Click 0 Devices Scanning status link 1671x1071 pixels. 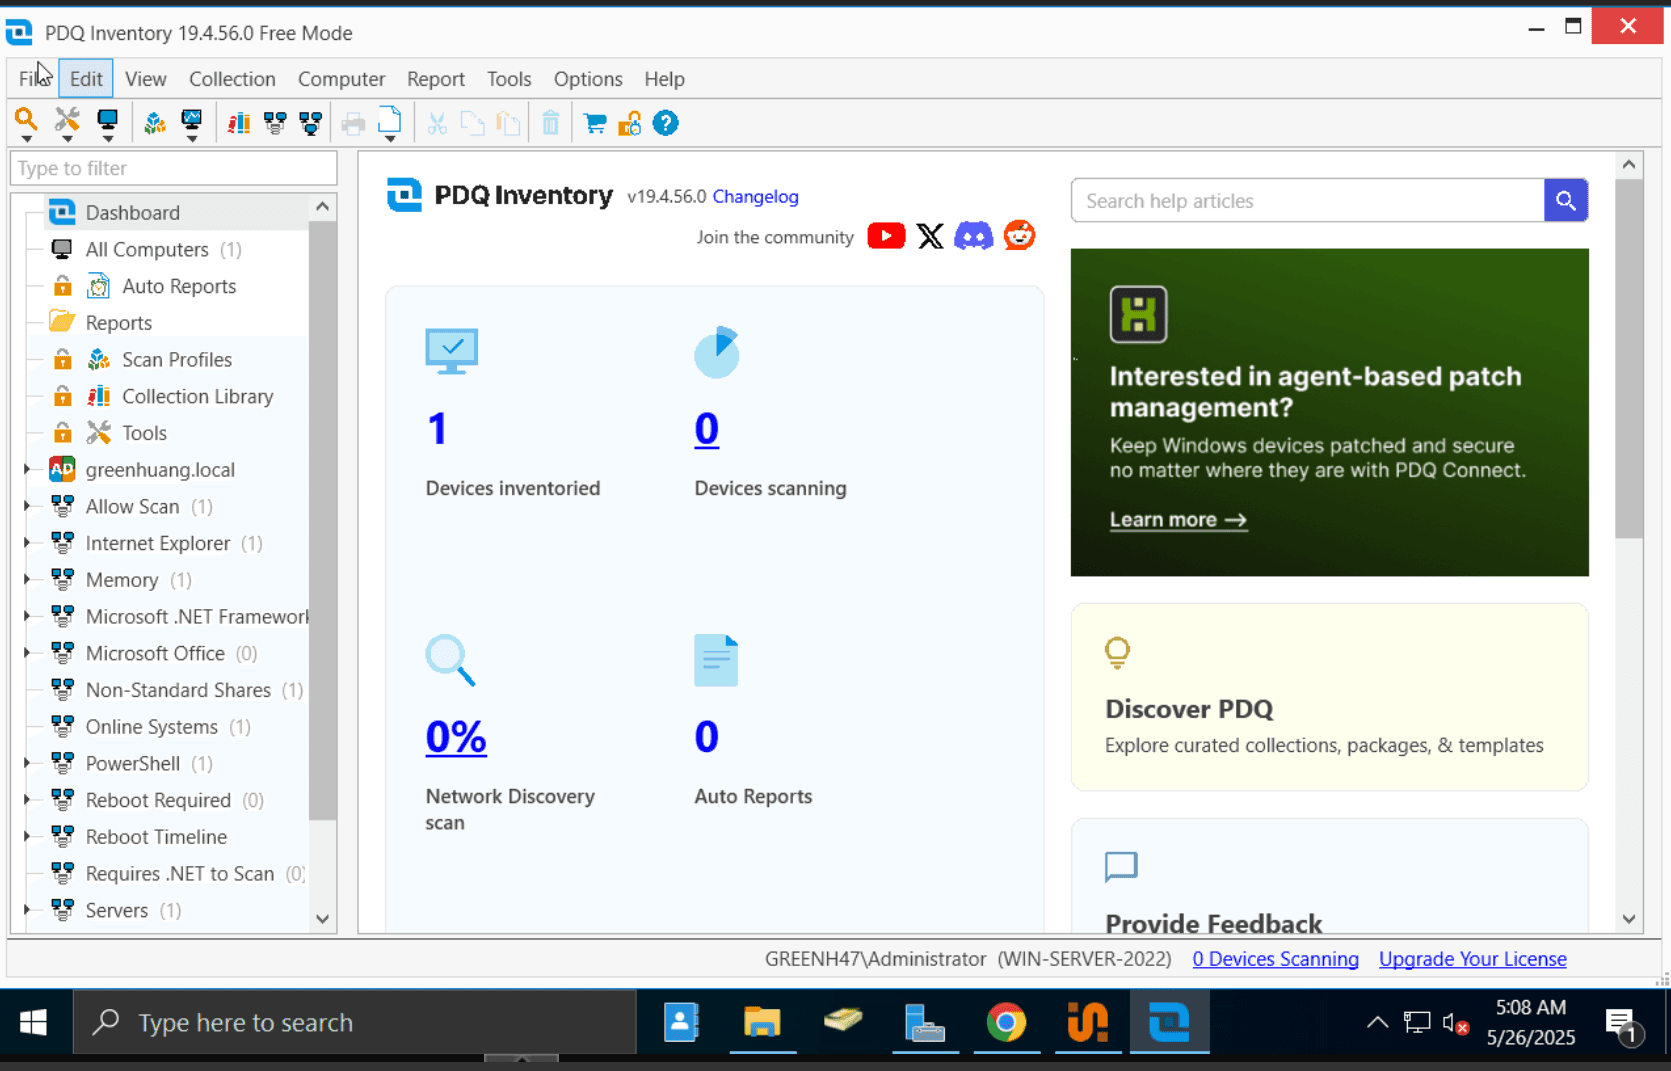1275,959
